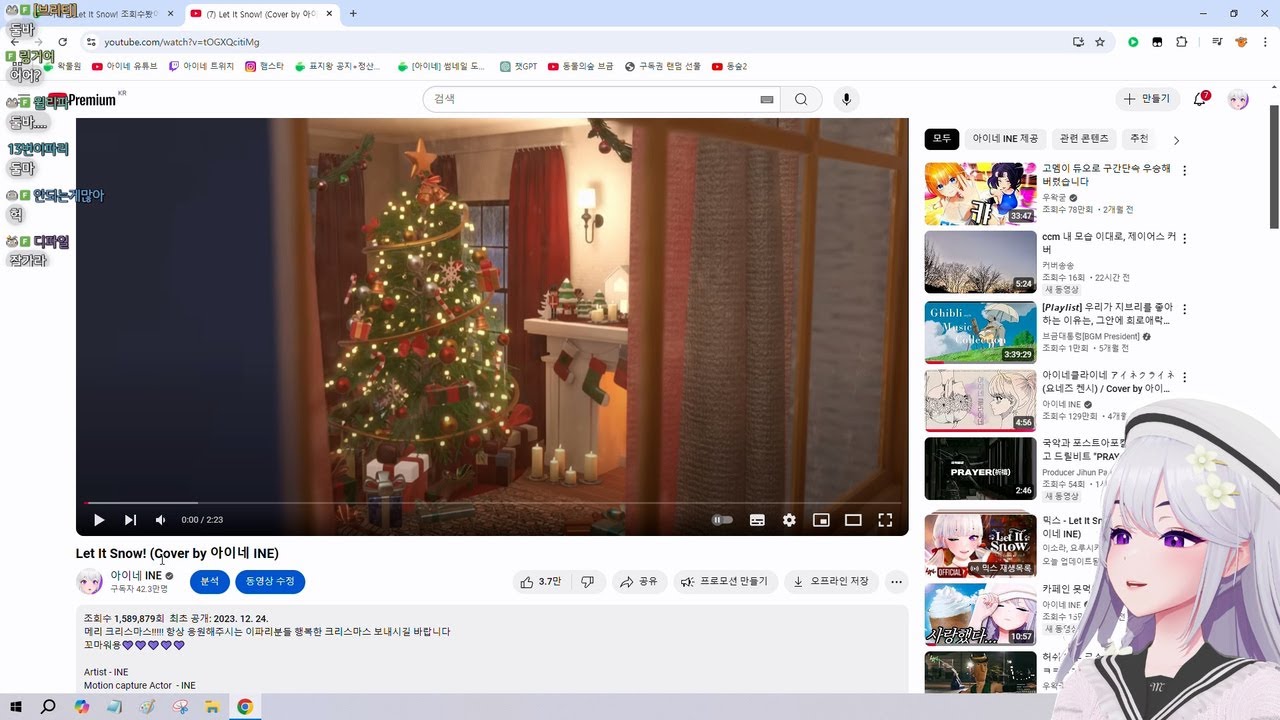This screenshot has width=1280, height=720.
Task: Enter fullscreen video mode
Action: tap(885, 520)
